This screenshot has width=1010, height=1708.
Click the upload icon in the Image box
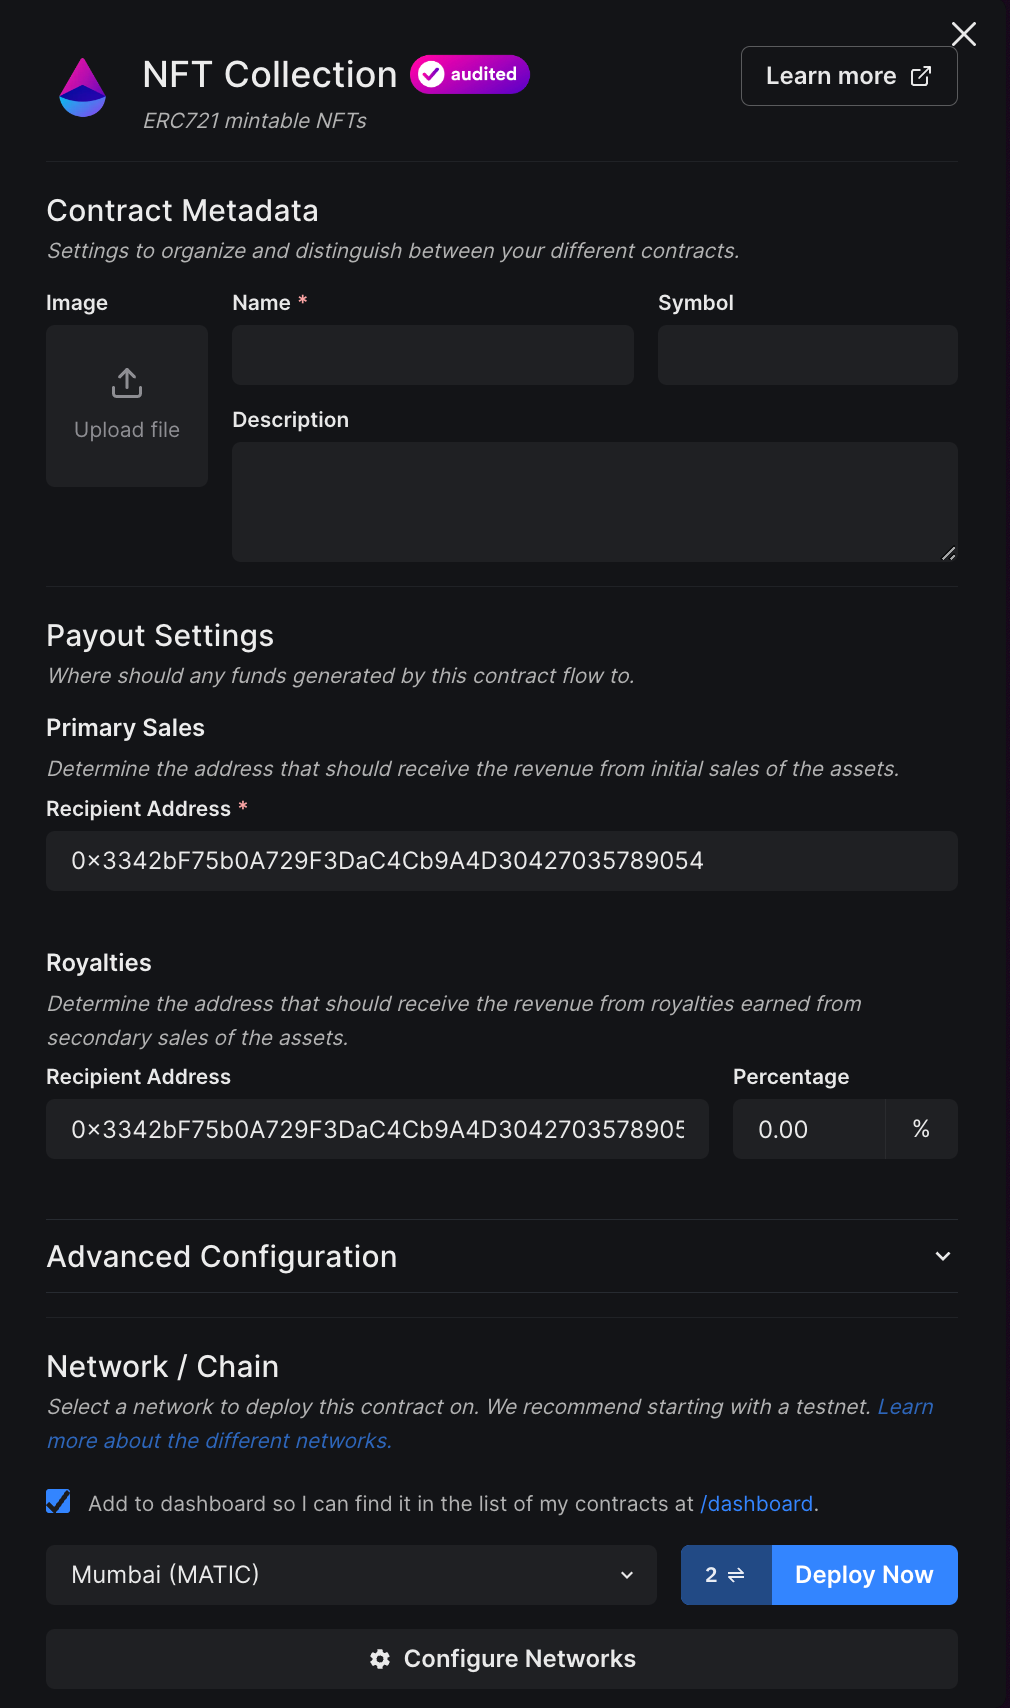[x=126, y=382]
